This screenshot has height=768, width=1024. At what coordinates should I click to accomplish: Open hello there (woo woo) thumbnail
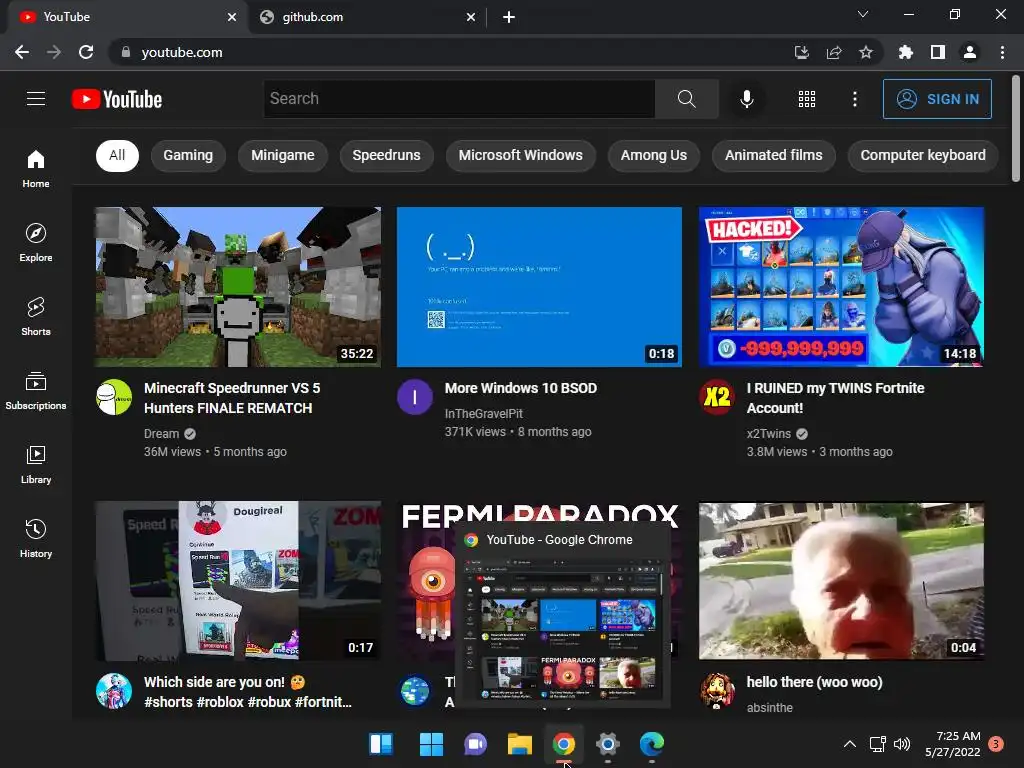coord(841,581)
